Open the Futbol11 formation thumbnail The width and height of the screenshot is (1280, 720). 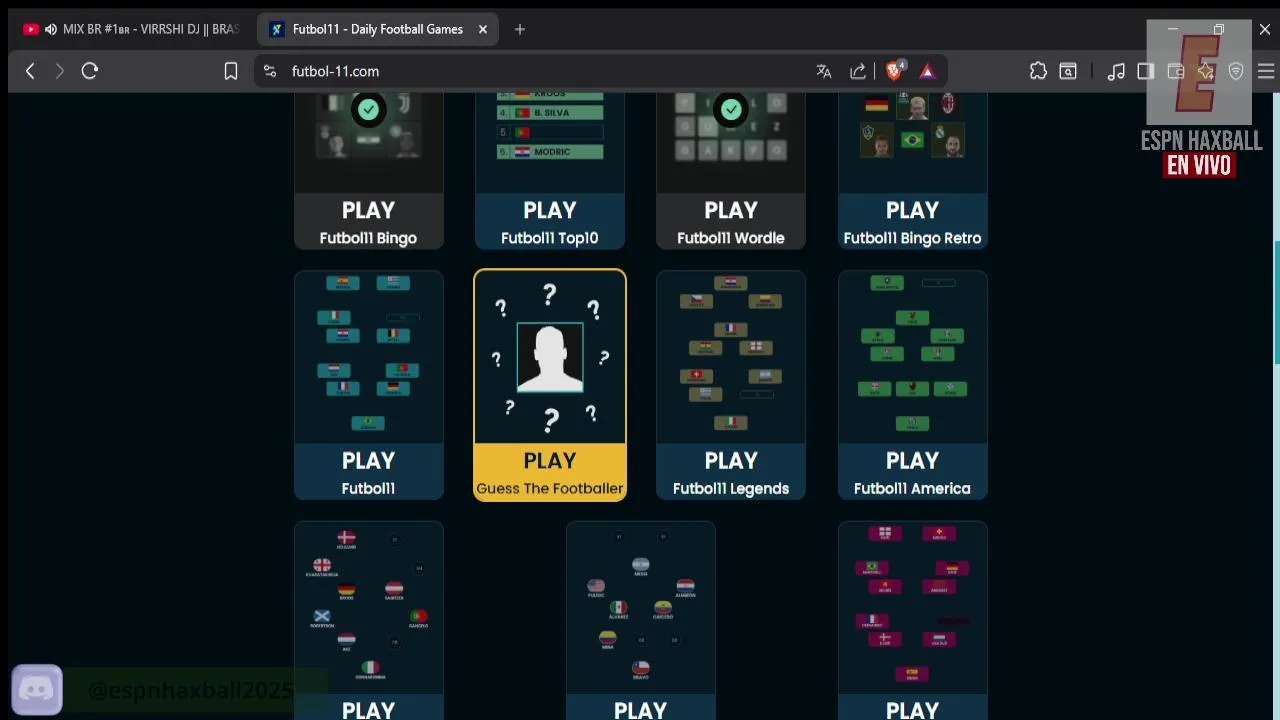pyautogui.click(x=368, y=357)
